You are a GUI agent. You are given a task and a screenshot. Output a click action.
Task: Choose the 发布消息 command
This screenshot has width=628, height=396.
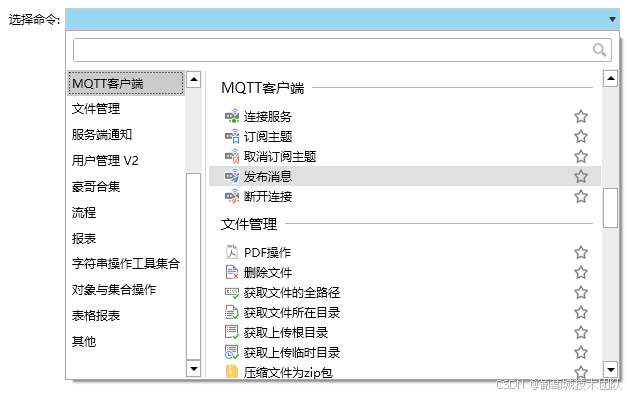[x=405, y=177]
